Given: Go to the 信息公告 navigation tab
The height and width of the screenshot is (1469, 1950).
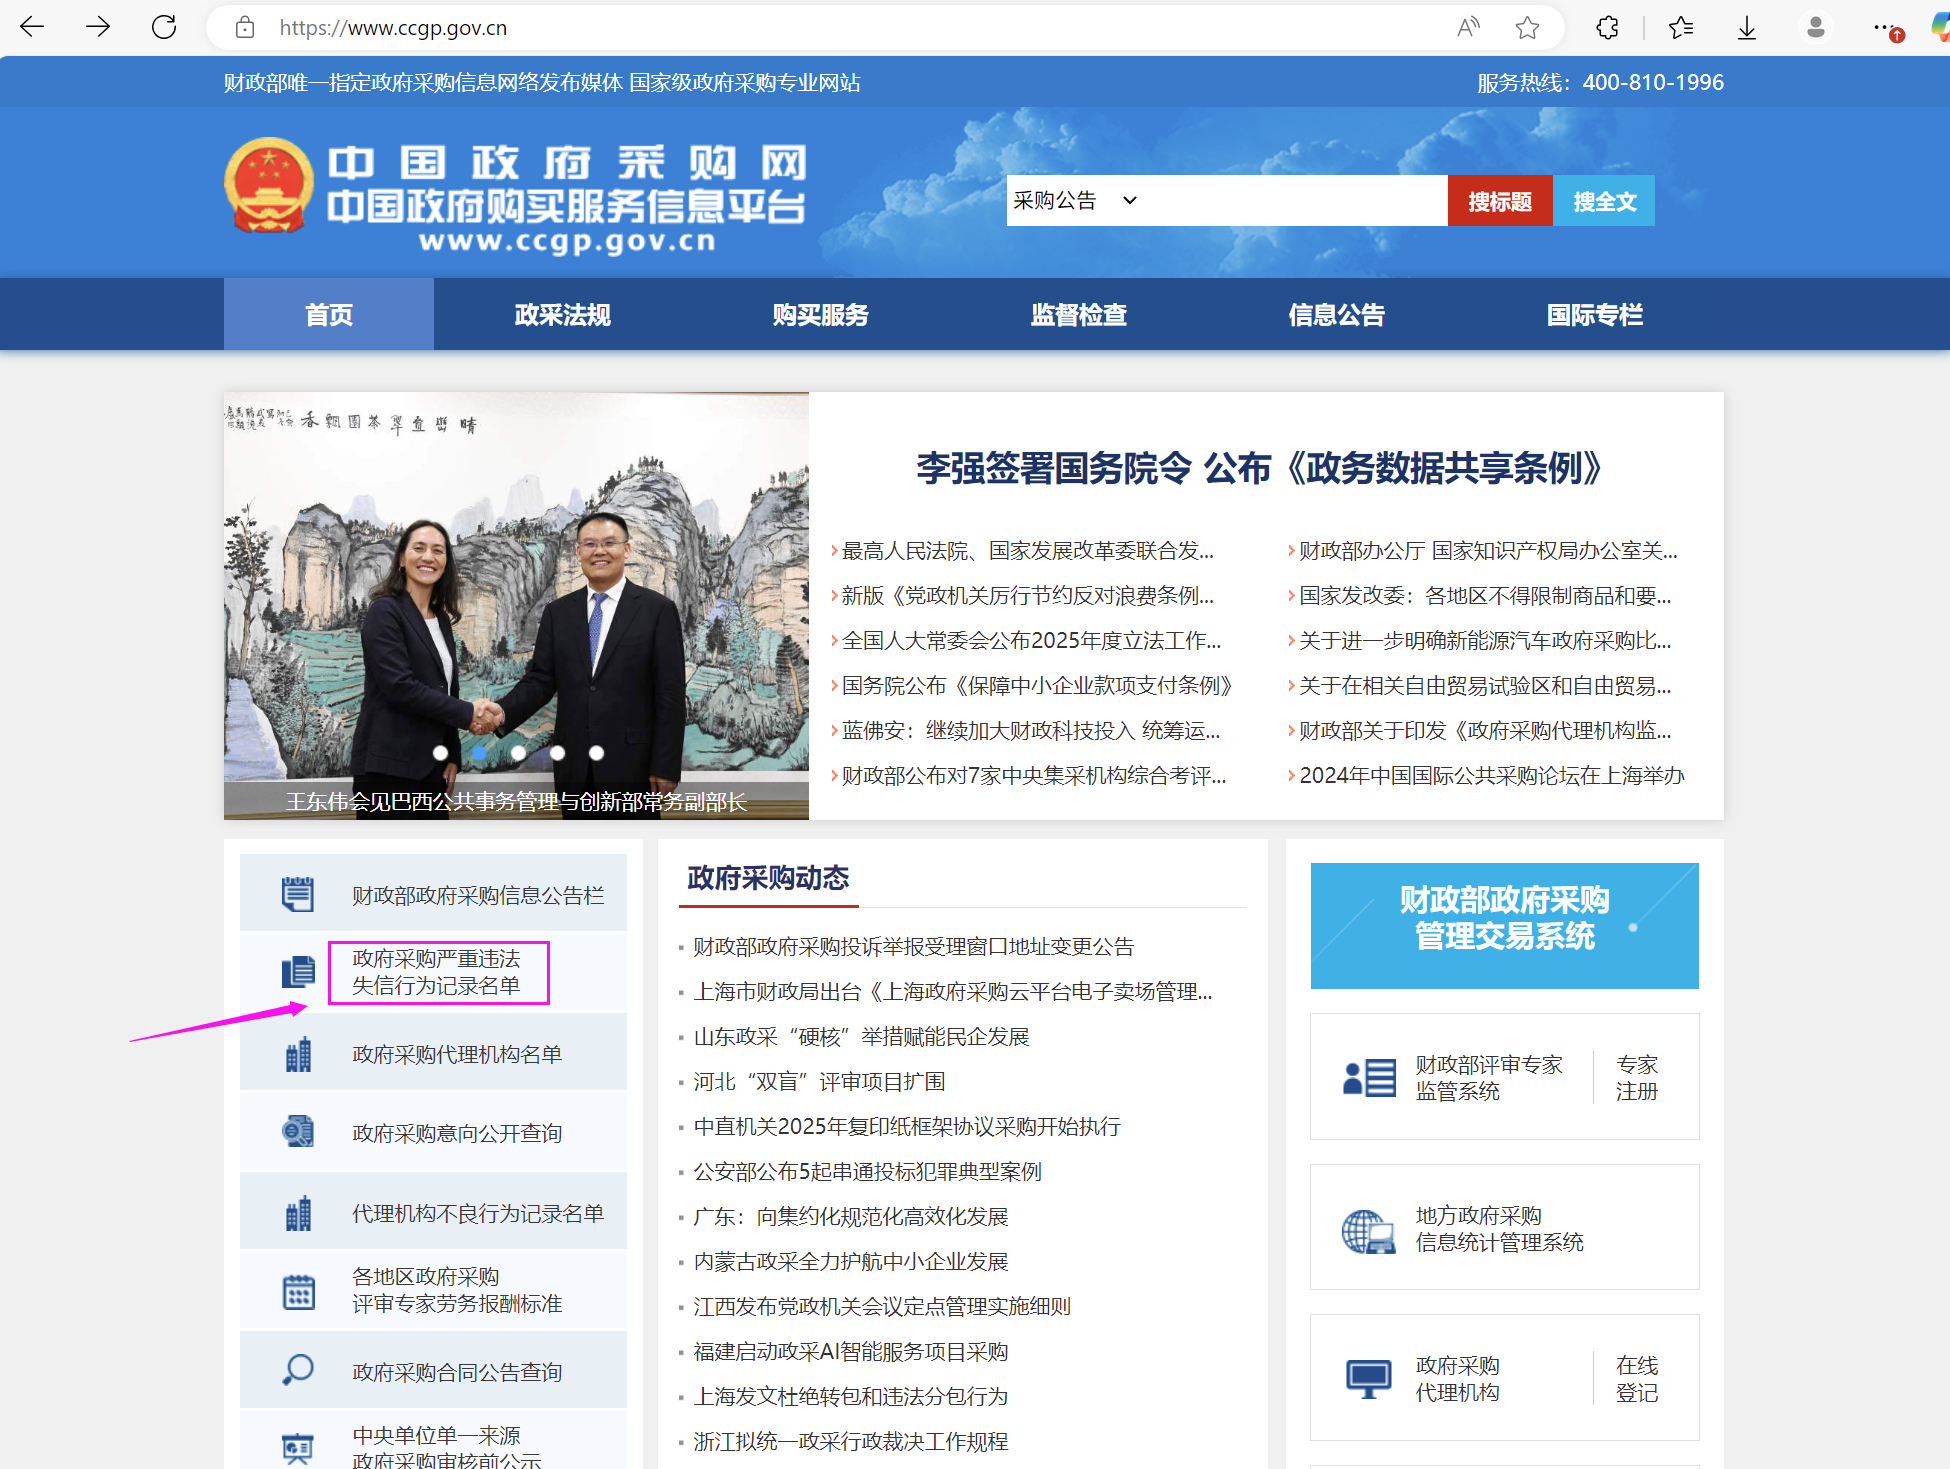Looking at the screenshot, I should pos(1336,315).
